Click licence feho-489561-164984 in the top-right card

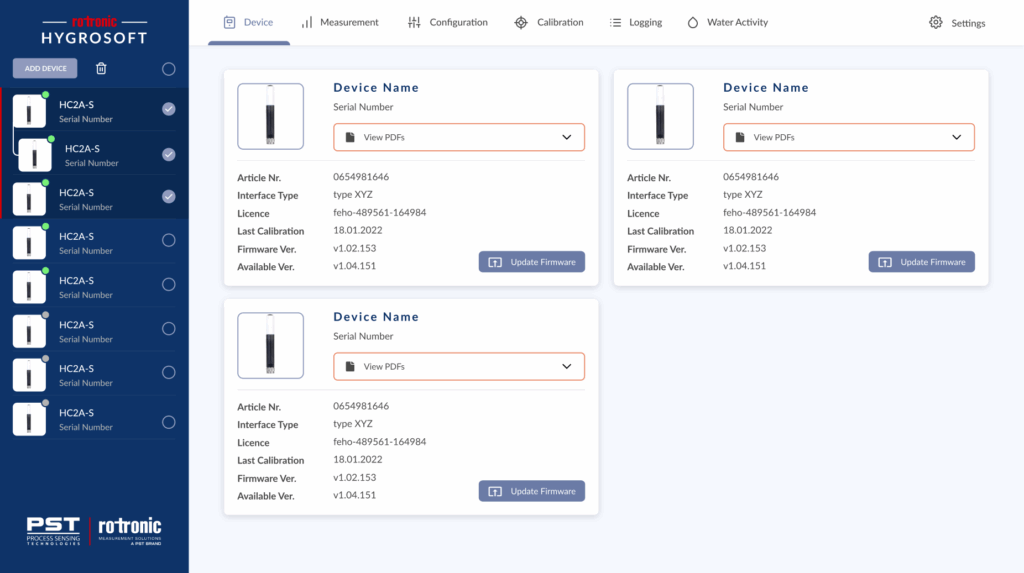pyautogui.click(x=769, y=212)
